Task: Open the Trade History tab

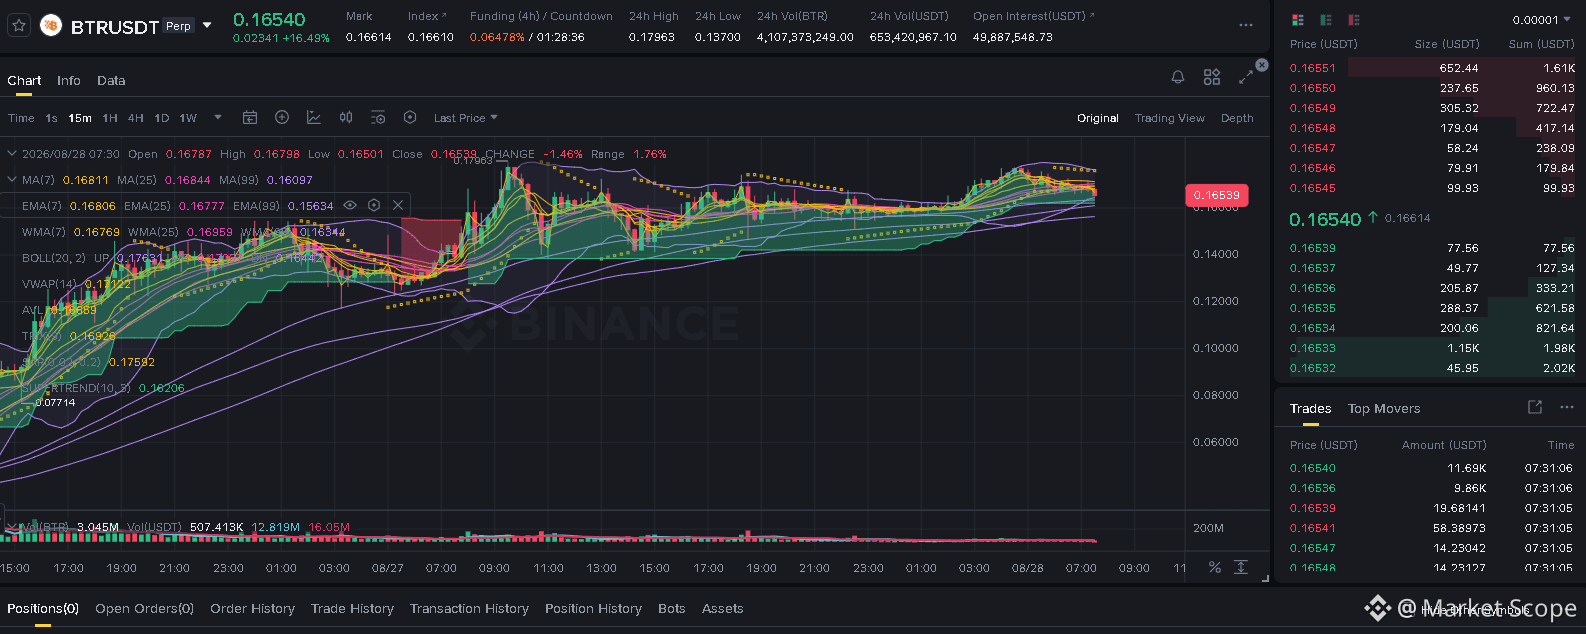Action: point(352,608)
